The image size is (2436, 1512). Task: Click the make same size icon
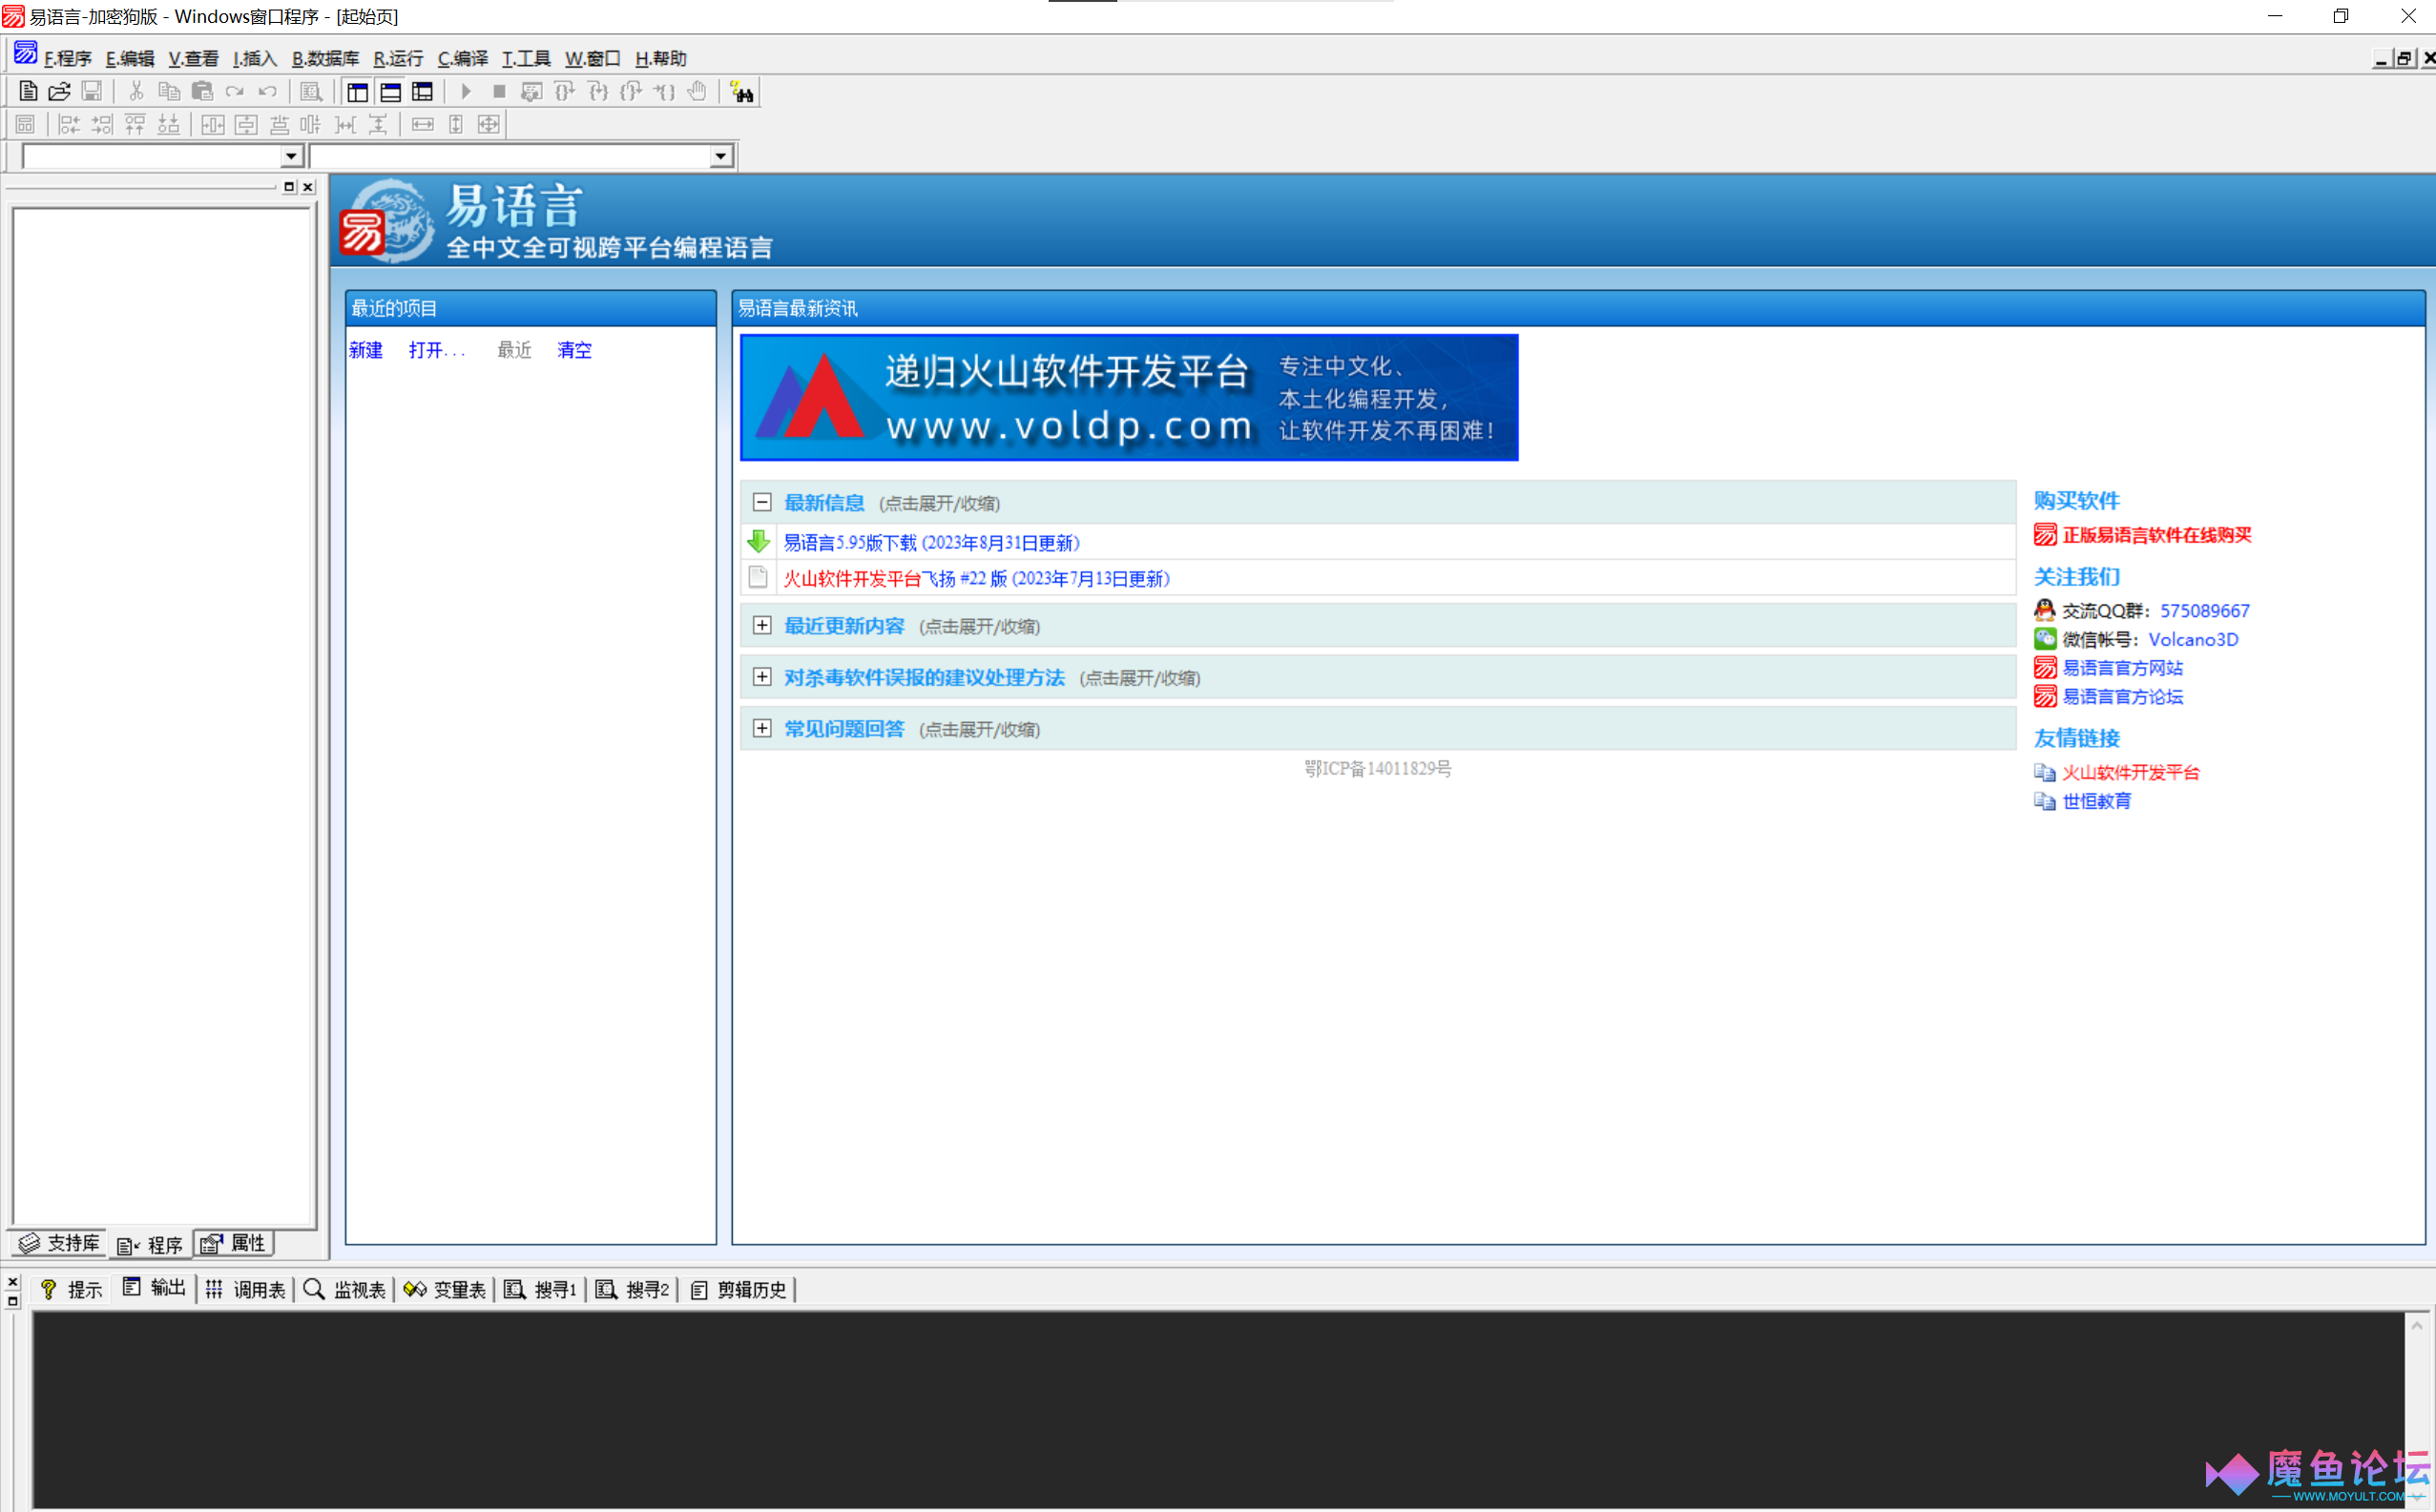489,124
